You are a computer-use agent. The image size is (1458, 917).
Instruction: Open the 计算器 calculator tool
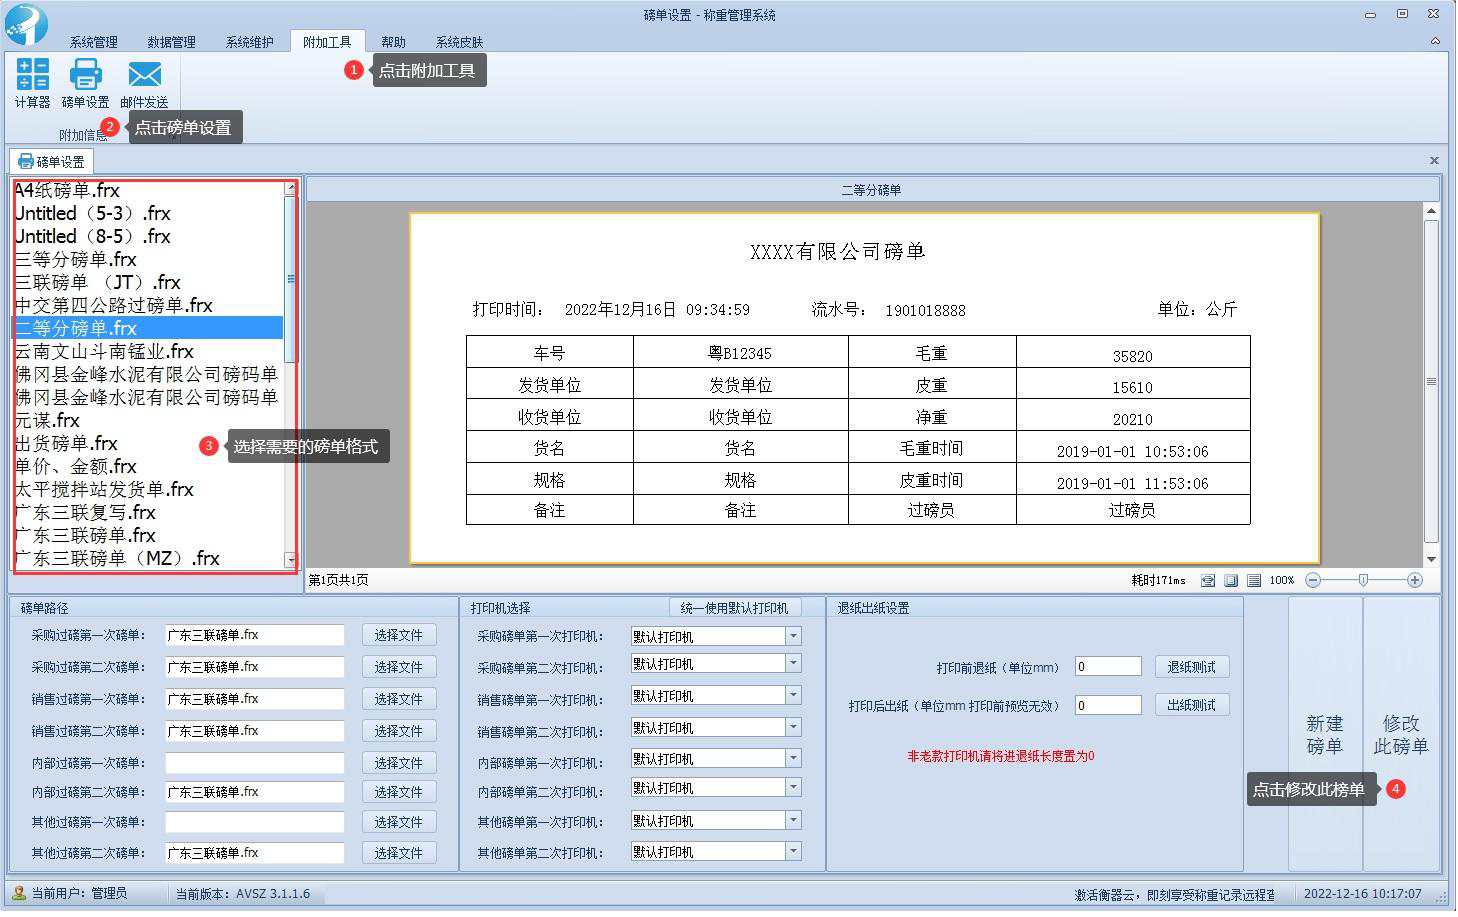tap(32, 82)
